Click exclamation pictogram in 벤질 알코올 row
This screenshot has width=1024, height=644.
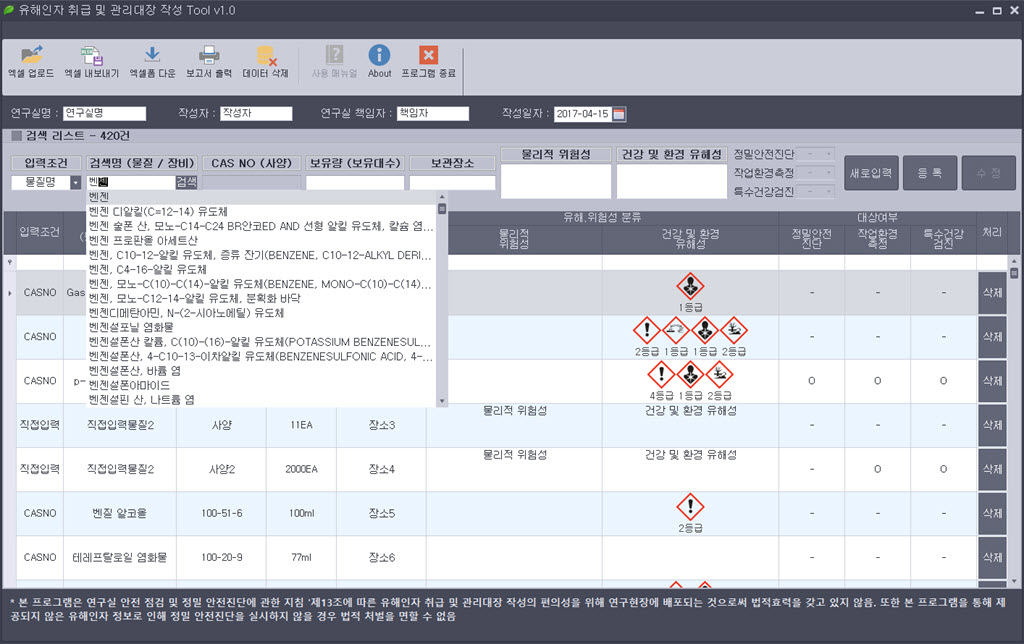690,507
